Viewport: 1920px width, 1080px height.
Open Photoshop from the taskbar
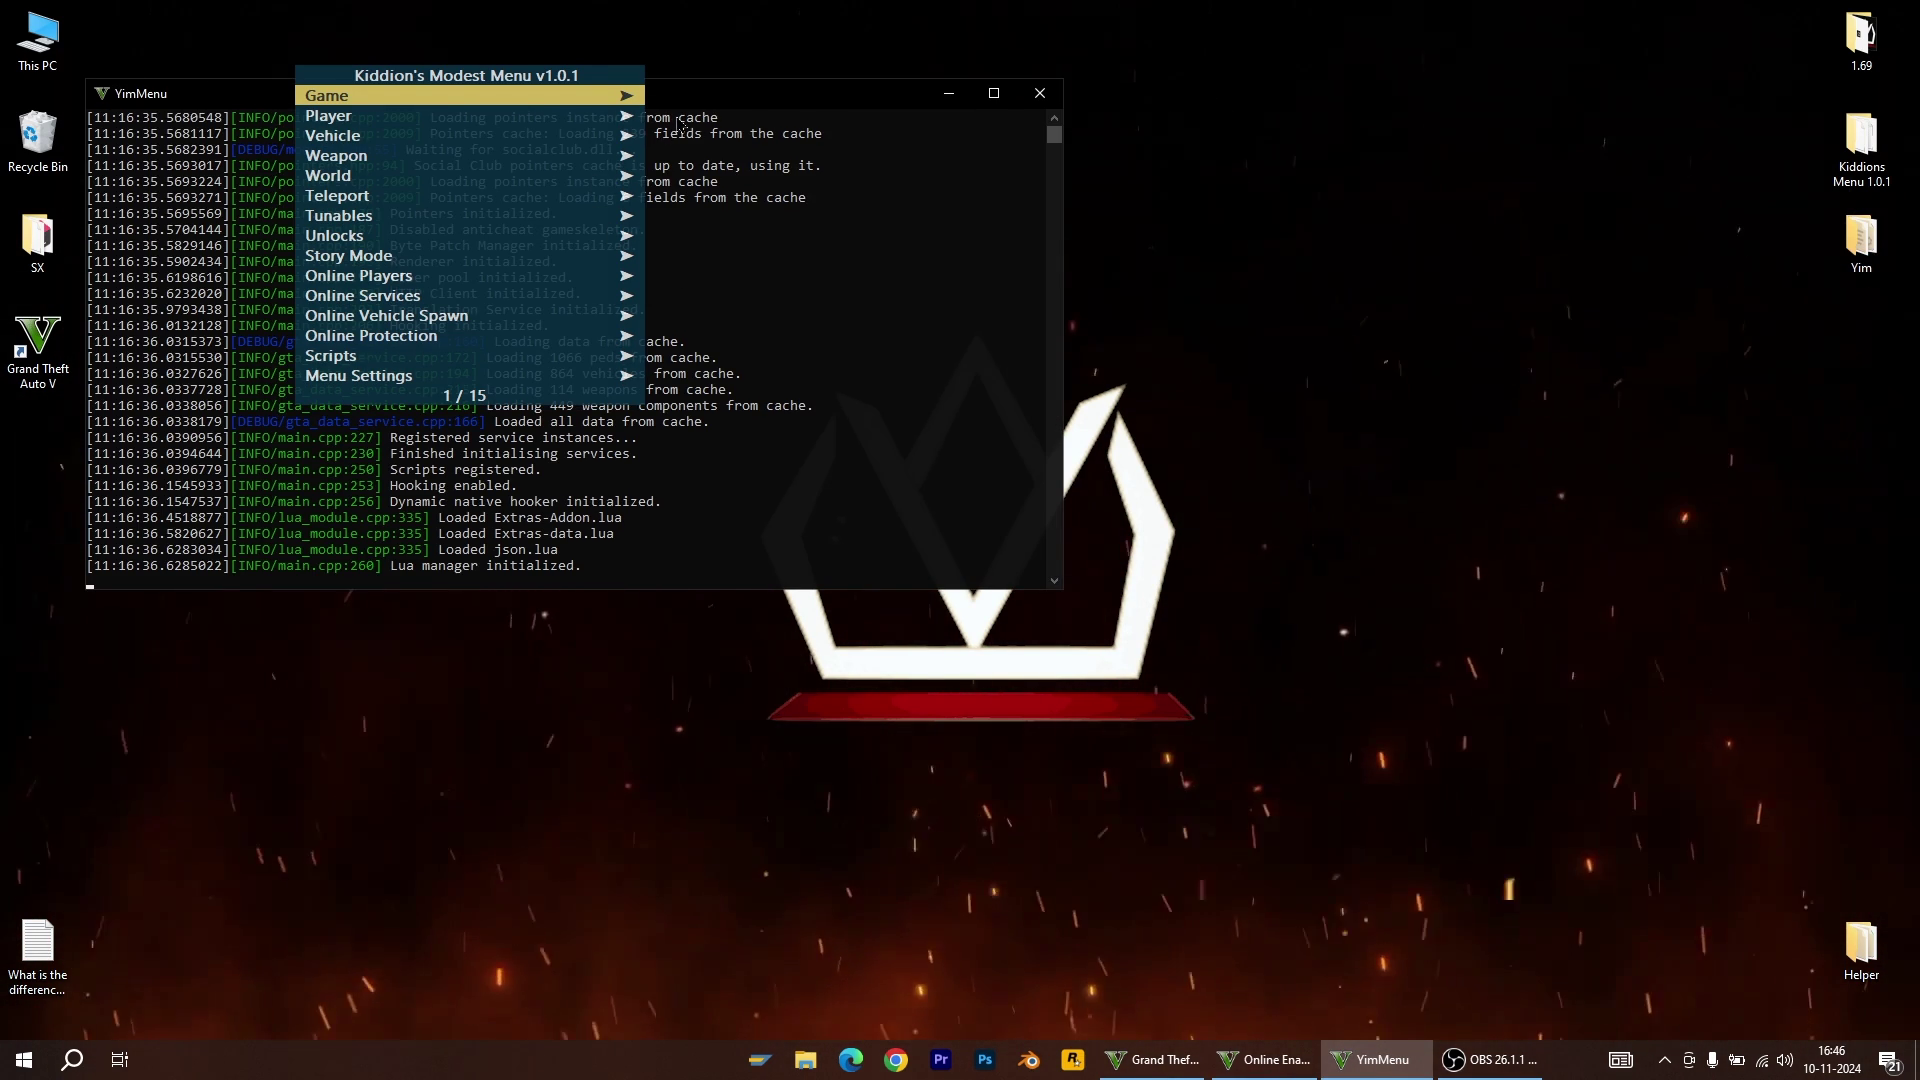pyautogui.click(x=985, y=1060)
